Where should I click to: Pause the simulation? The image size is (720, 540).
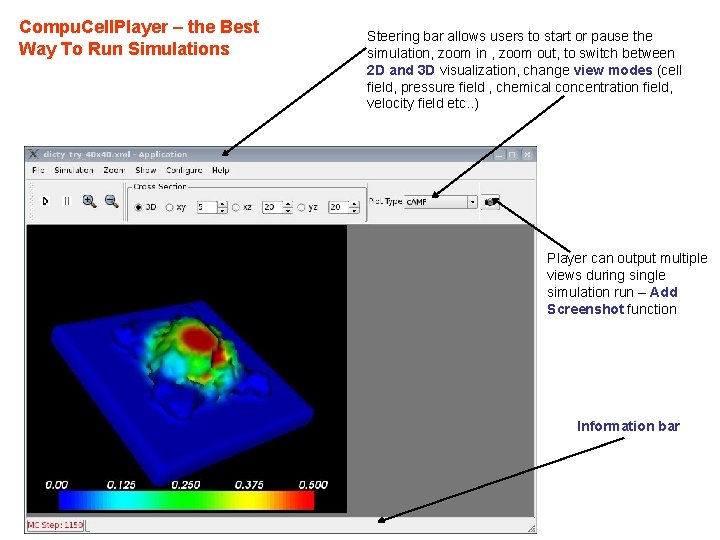(67, 201)
